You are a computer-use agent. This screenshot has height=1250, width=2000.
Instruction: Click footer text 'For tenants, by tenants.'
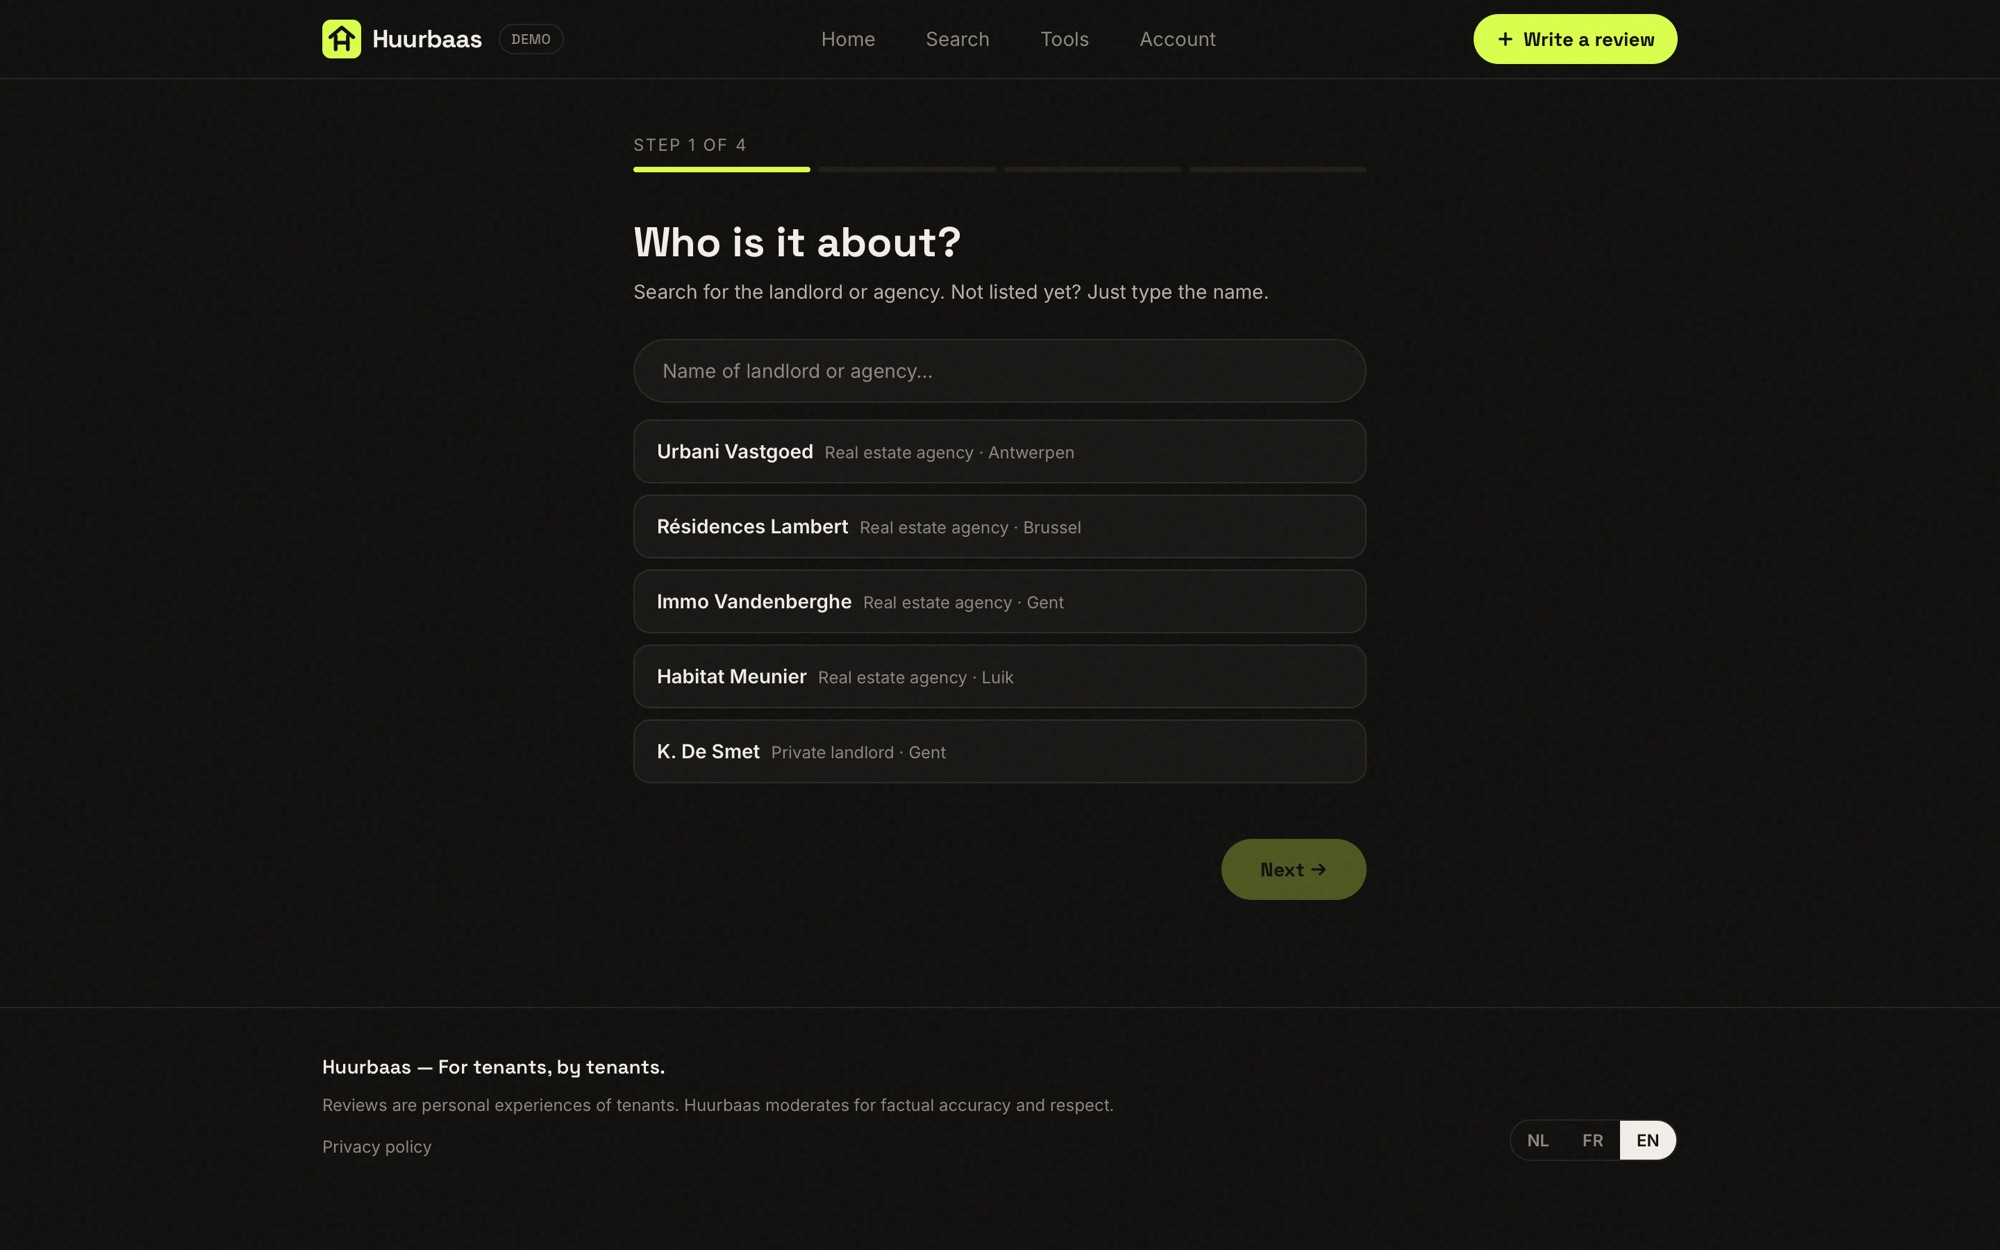tap(551, 1067)
